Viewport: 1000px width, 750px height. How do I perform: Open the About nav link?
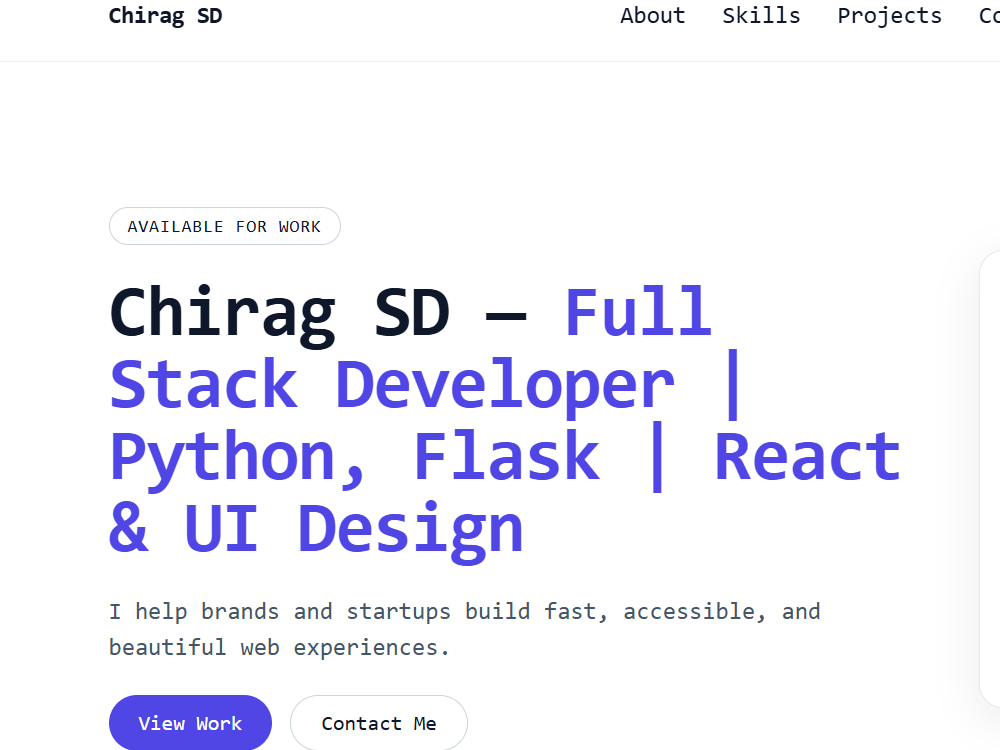pos(652,15)
